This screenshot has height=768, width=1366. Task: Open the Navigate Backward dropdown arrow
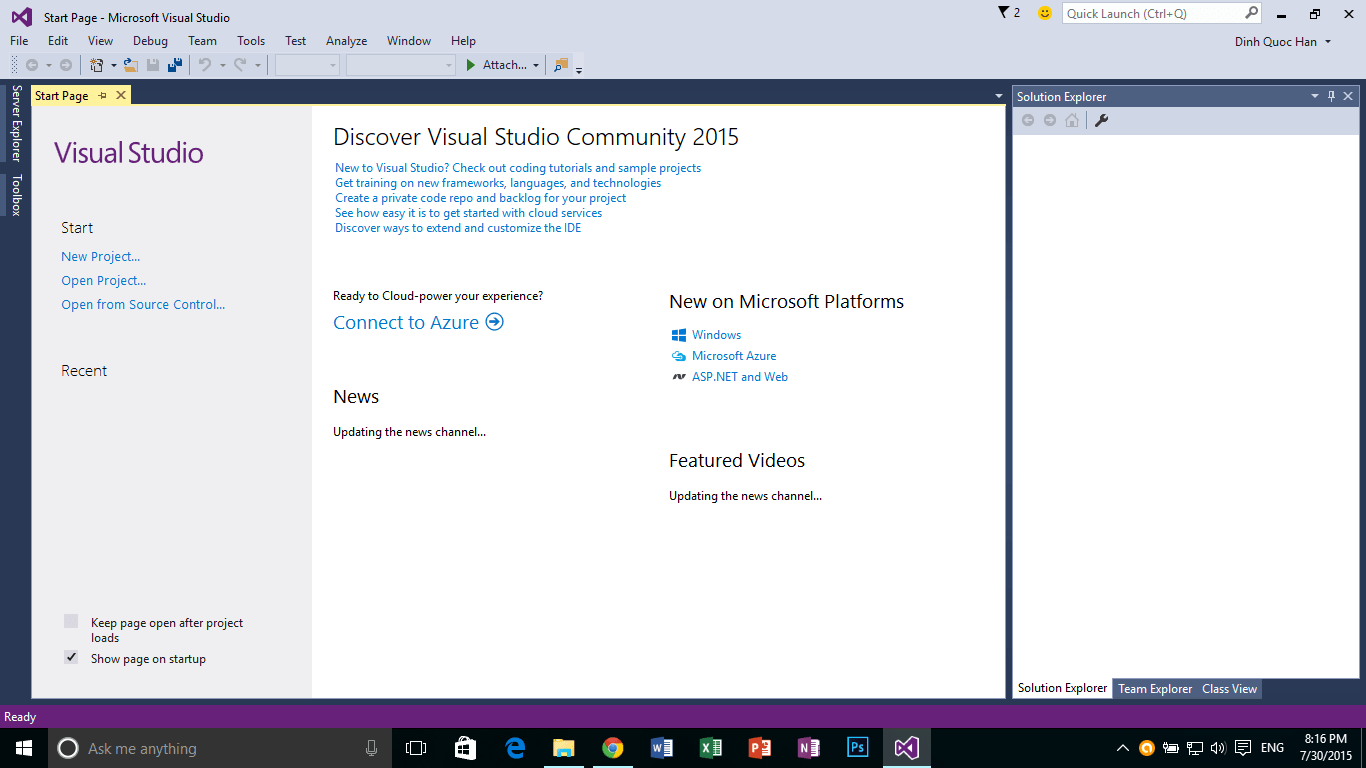point(48,65)
